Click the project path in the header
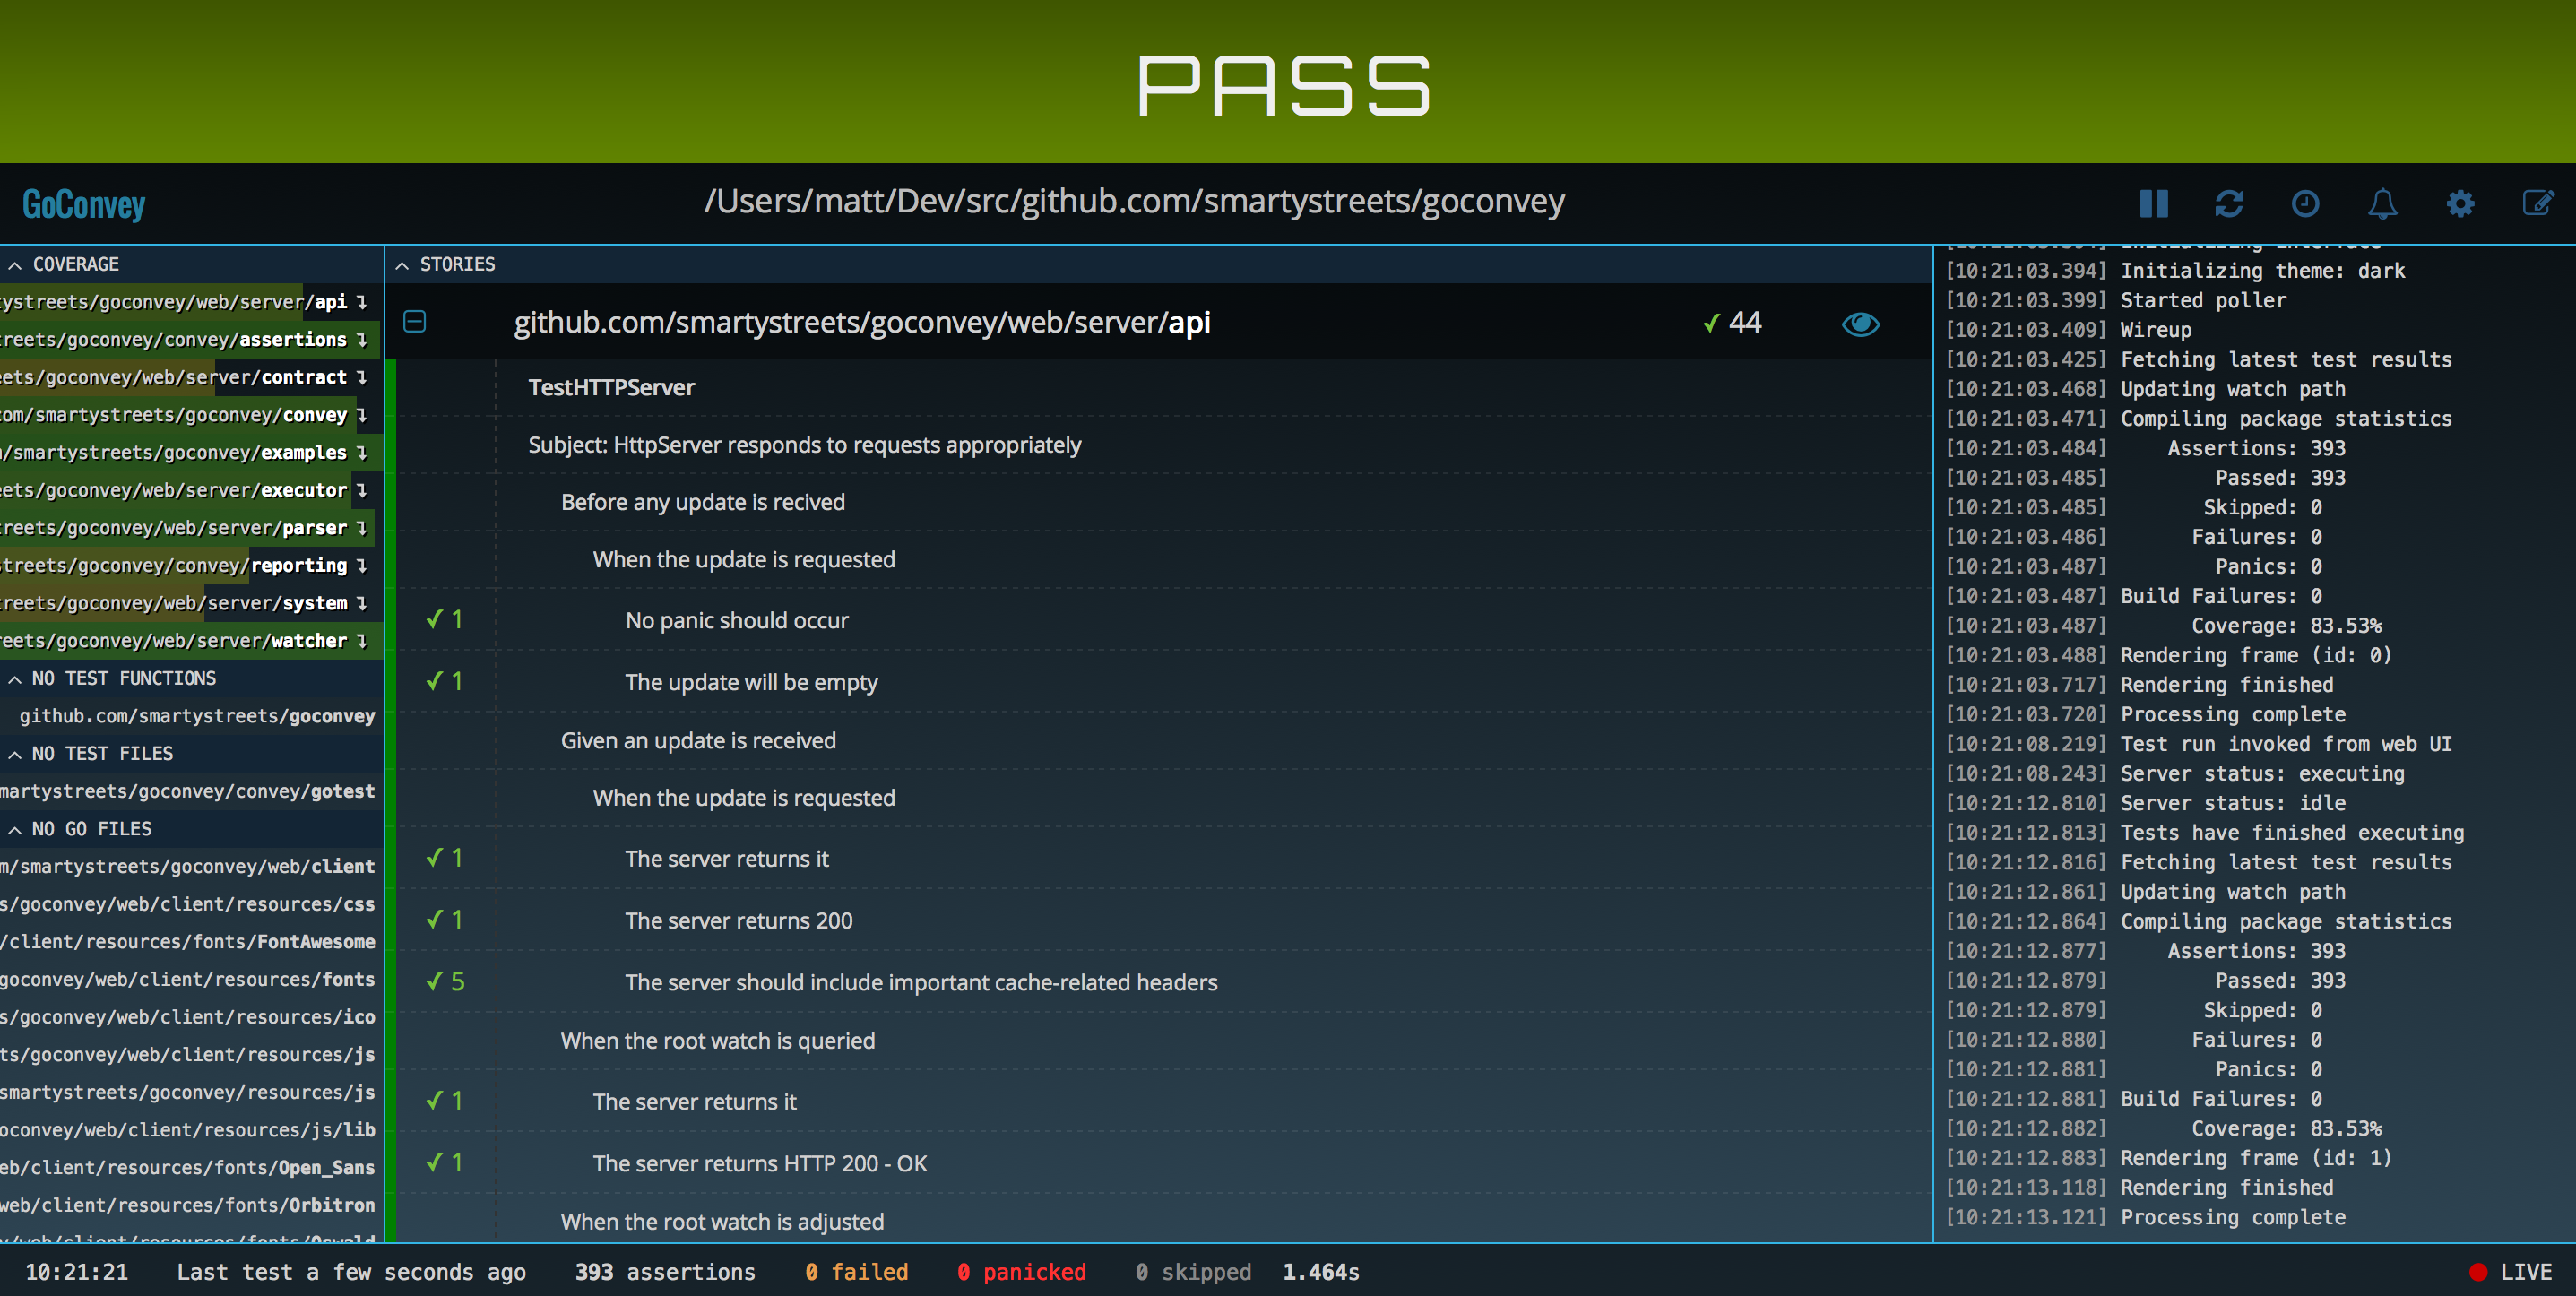This screenshot has height=1296, width=2576. tap(1134, 202)
